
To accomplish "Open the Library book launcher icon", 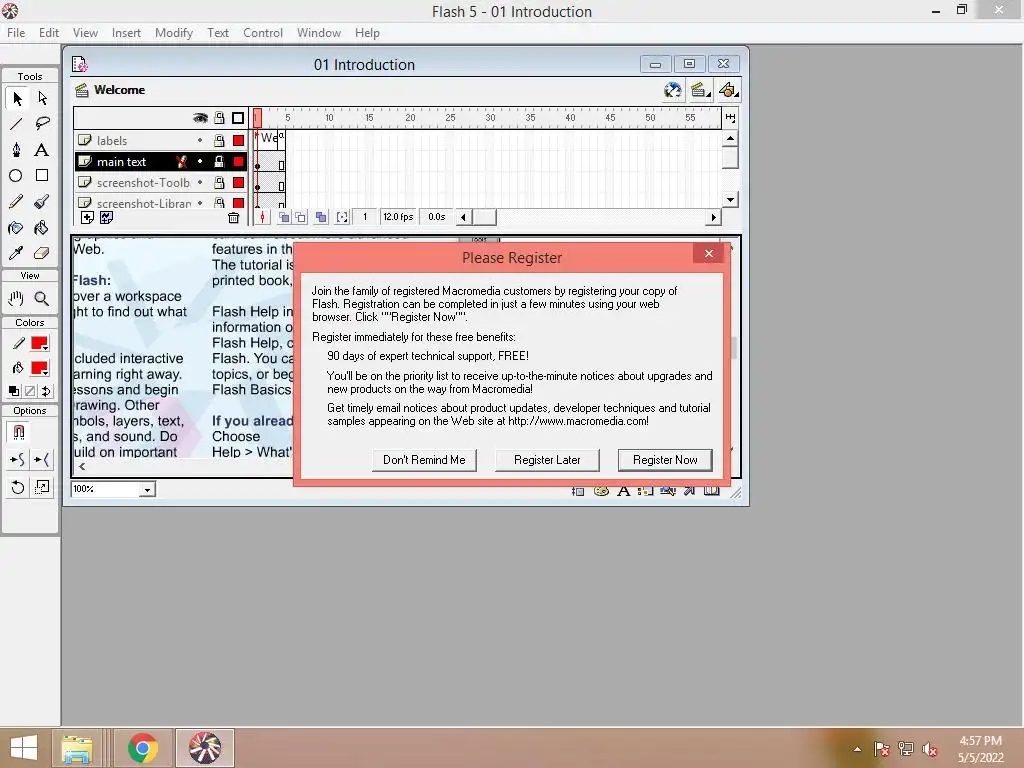I will point(712,491).
